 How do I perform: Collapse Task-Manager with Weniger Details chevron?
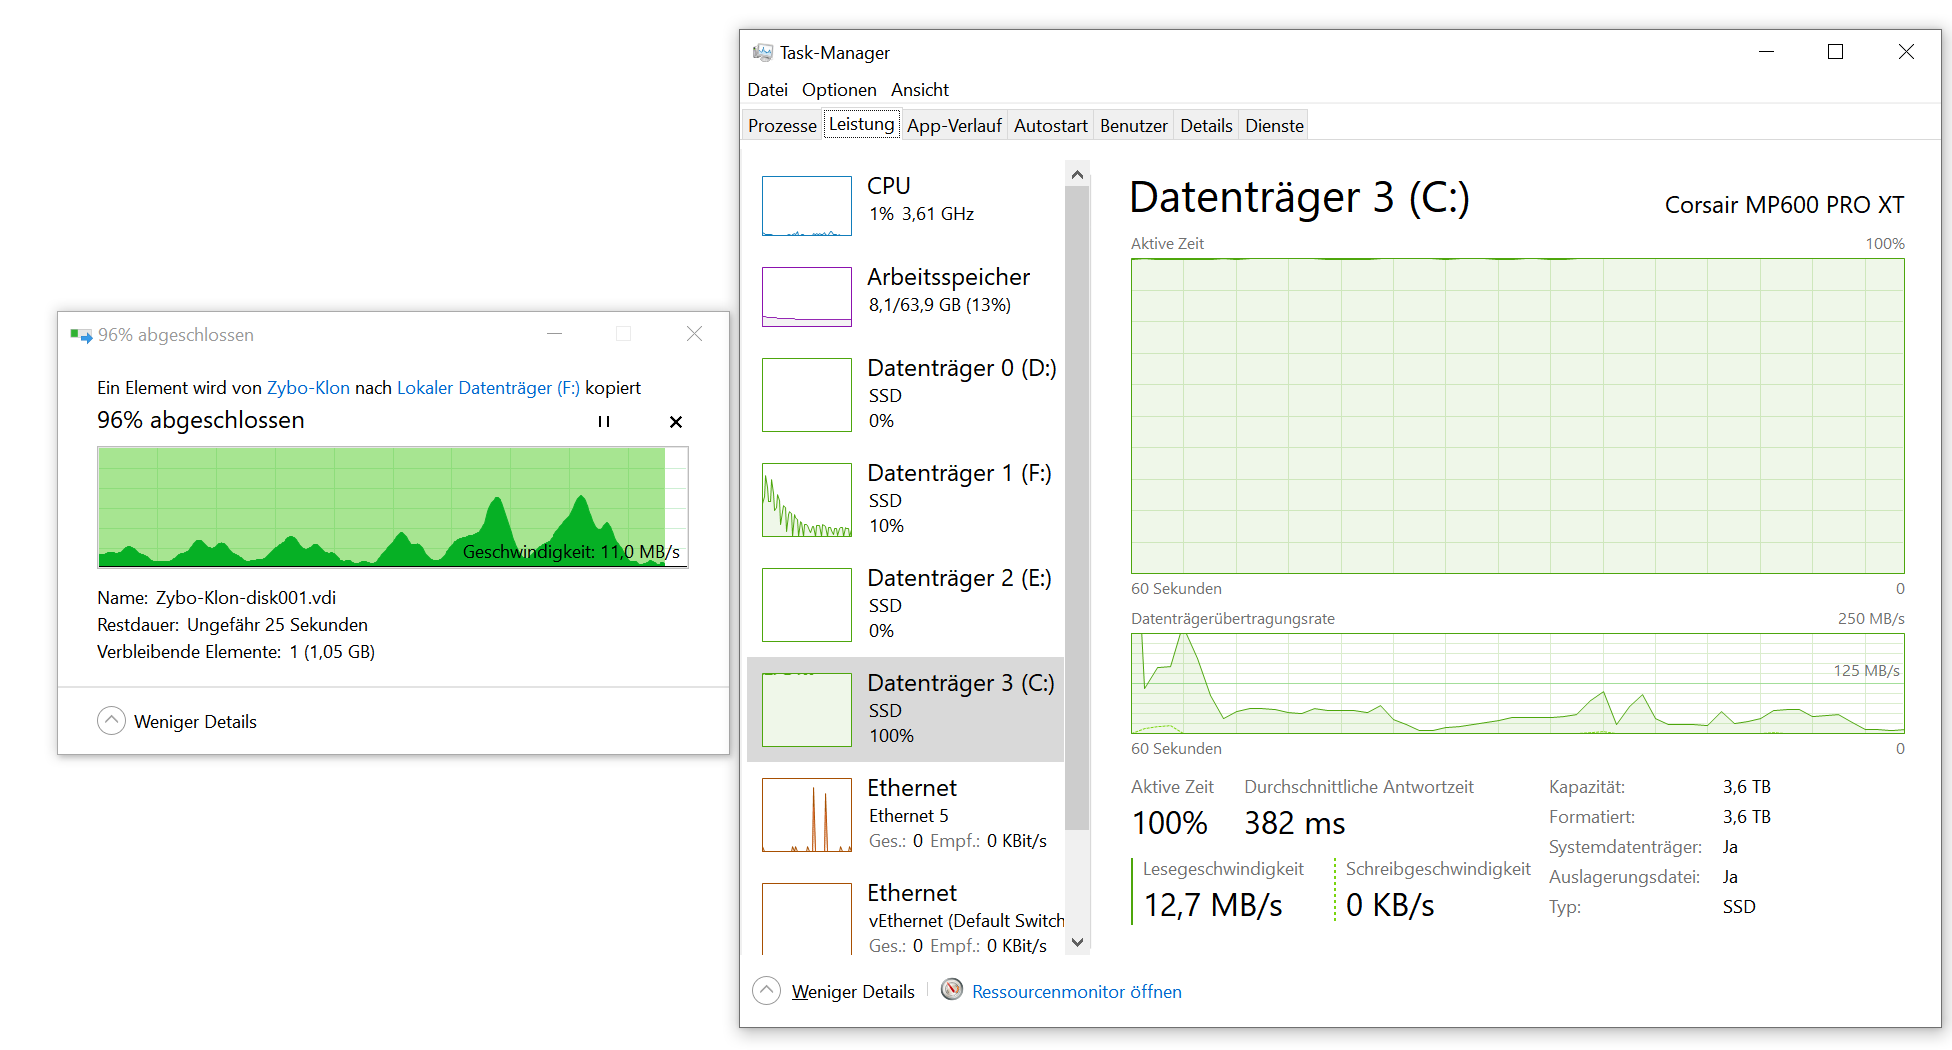click(766, 991)
